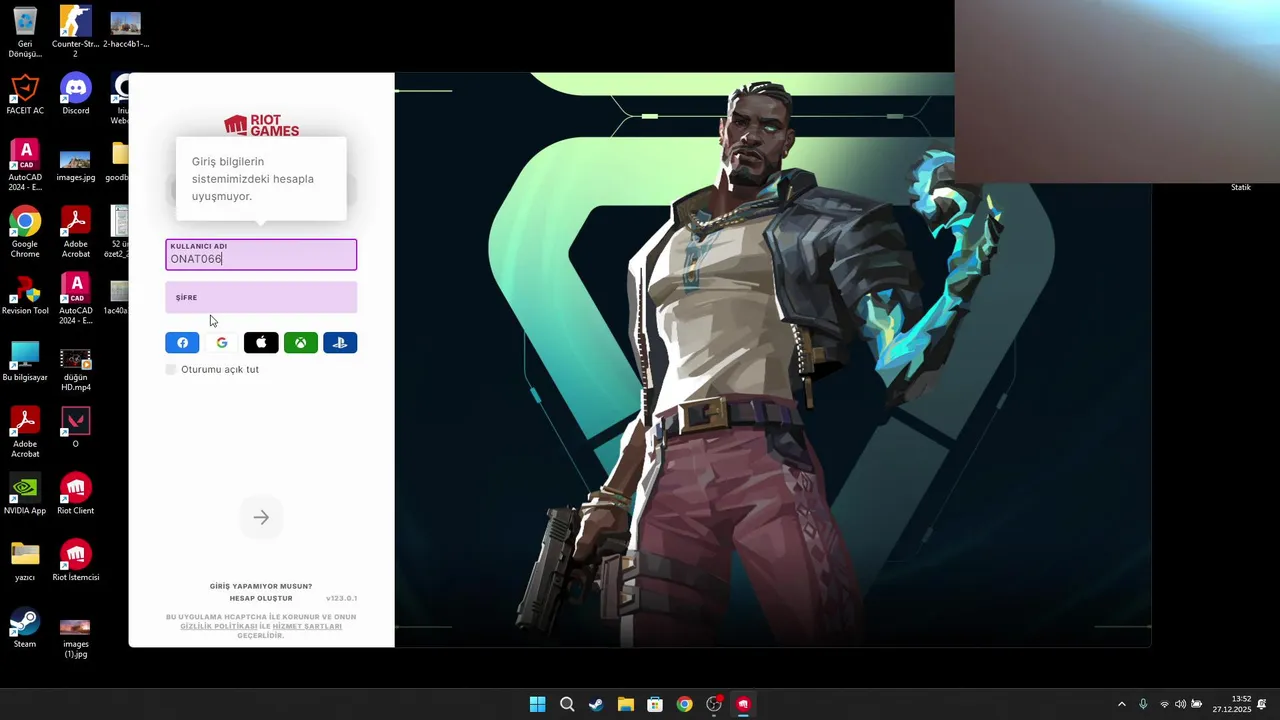This screenshot has height=720, width=1280.
Task: Select the 'Riot Client' desktop shortcut
Action: coord(76,495)
